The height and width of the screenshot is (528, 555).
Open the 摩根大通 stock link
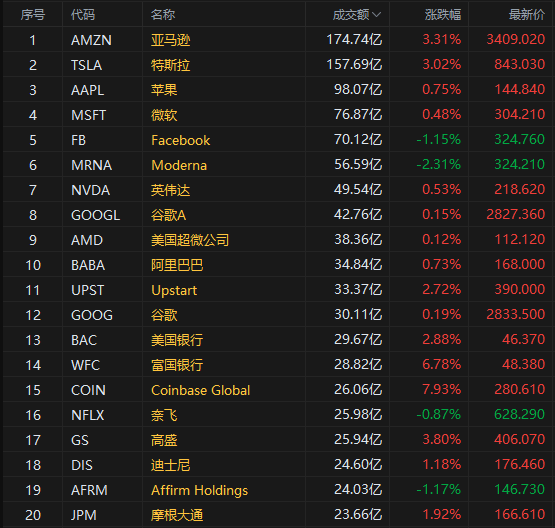pyautogui.click(x=177, y=515)
